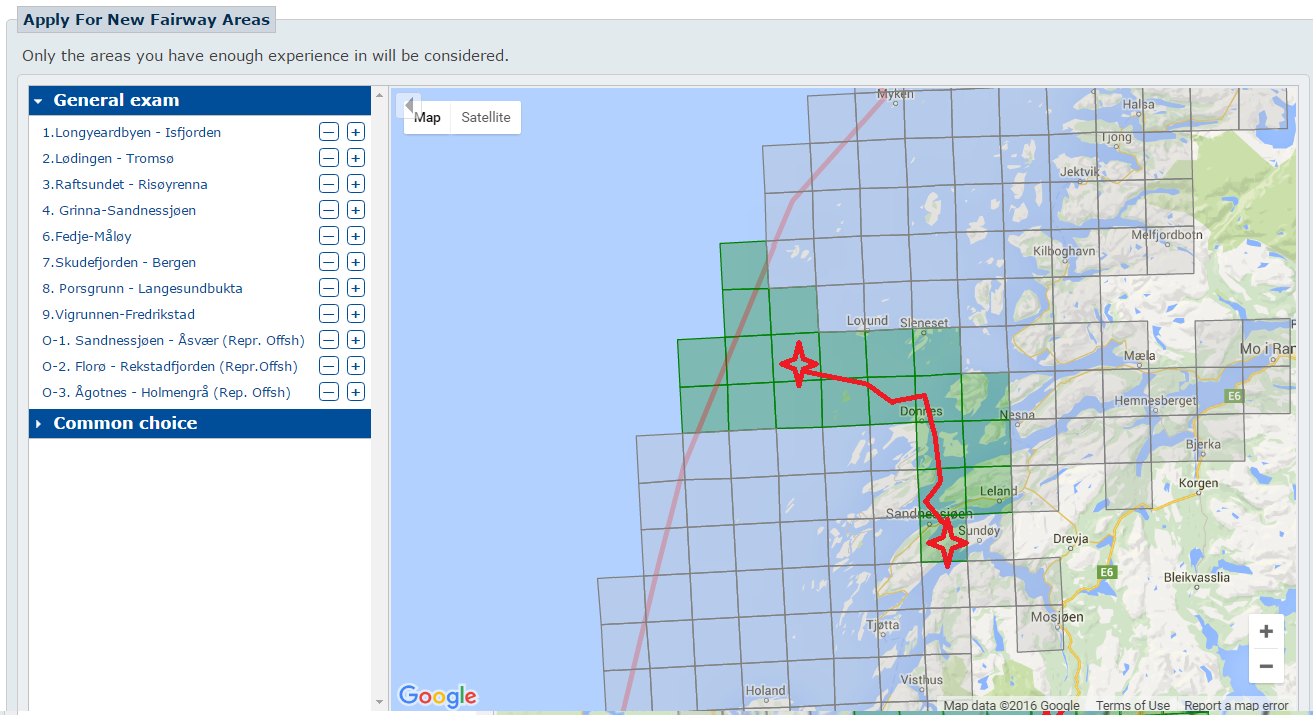Click the red star marker near Sandnessjøen
Viewport: 1313px width, 715px height.
(x=946, y=543)
